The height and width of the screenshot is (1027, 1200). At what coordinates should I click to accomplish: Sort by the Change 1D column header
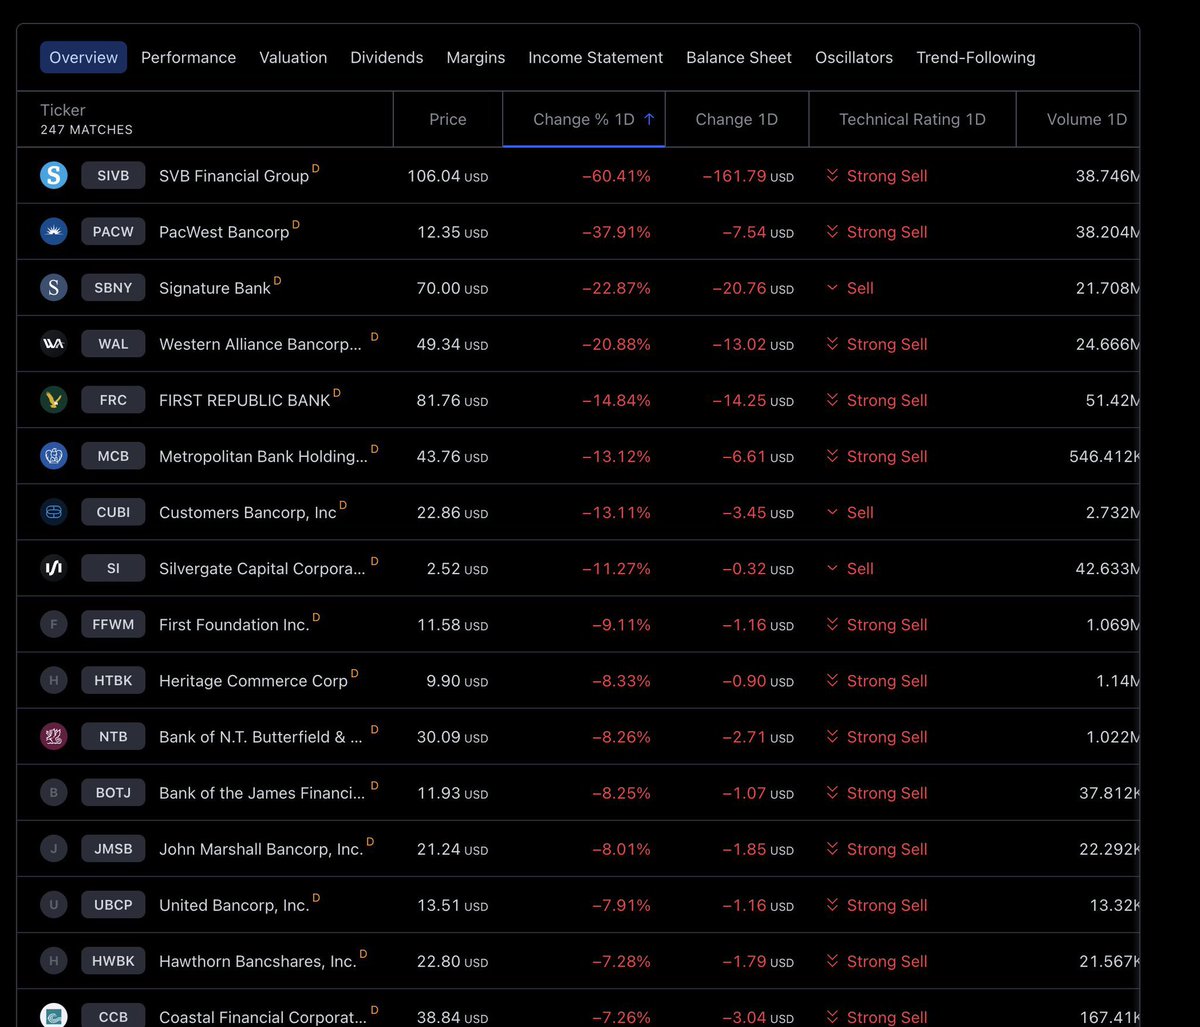coord(737,119)
